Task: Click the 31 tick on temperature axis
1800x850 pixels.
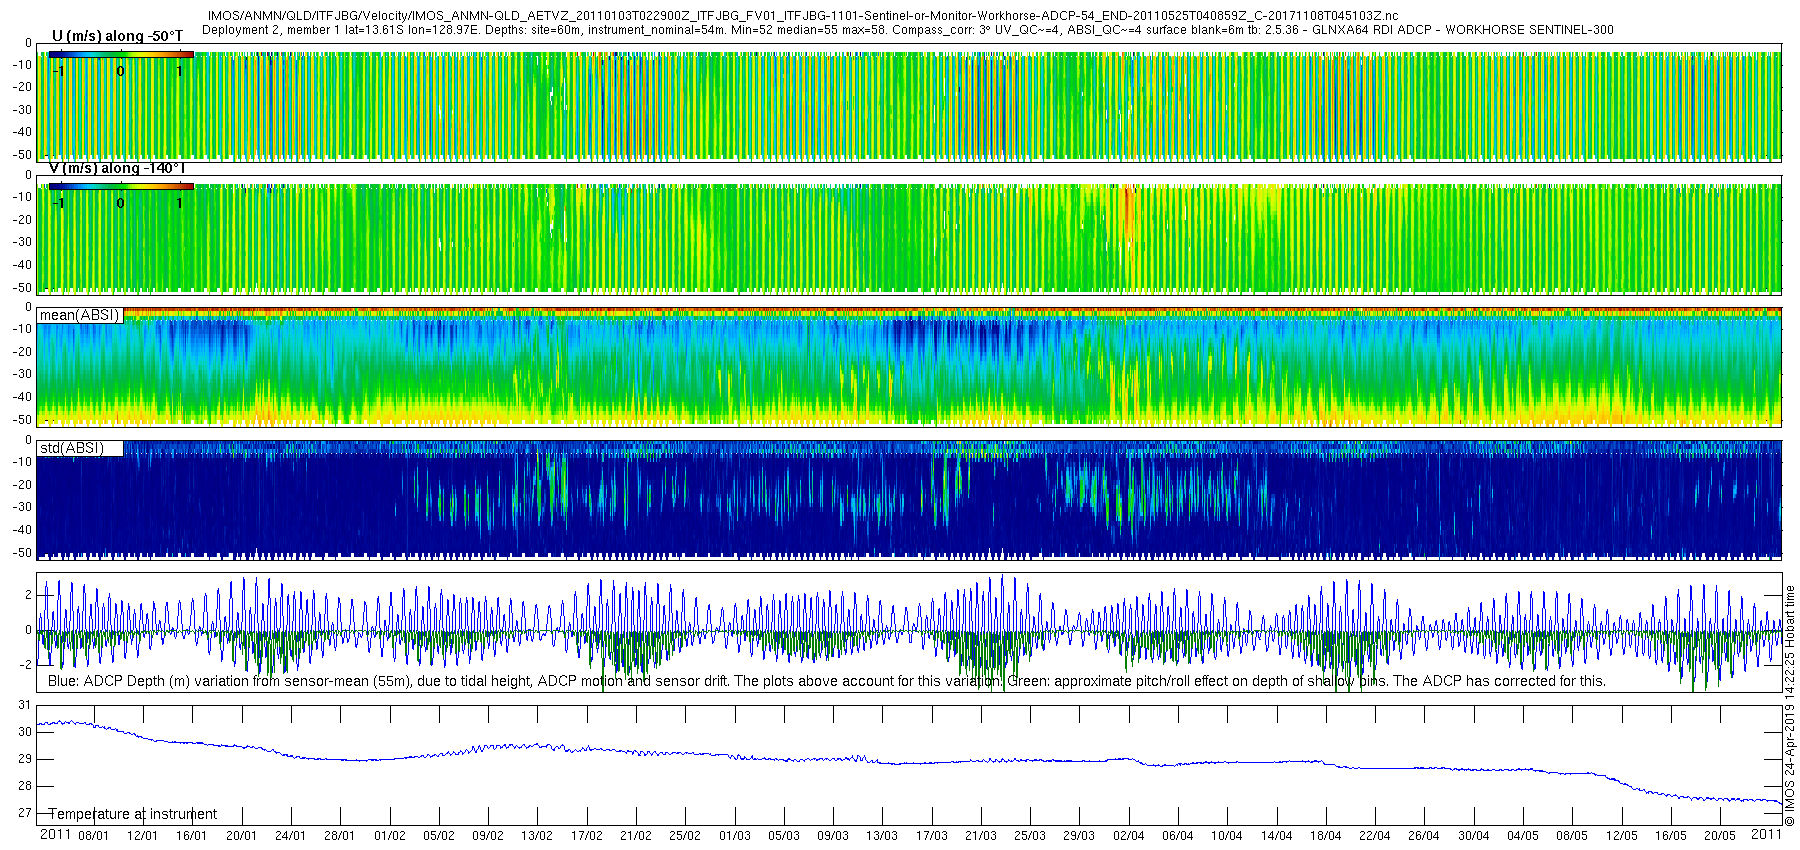Action: point(25,705)
